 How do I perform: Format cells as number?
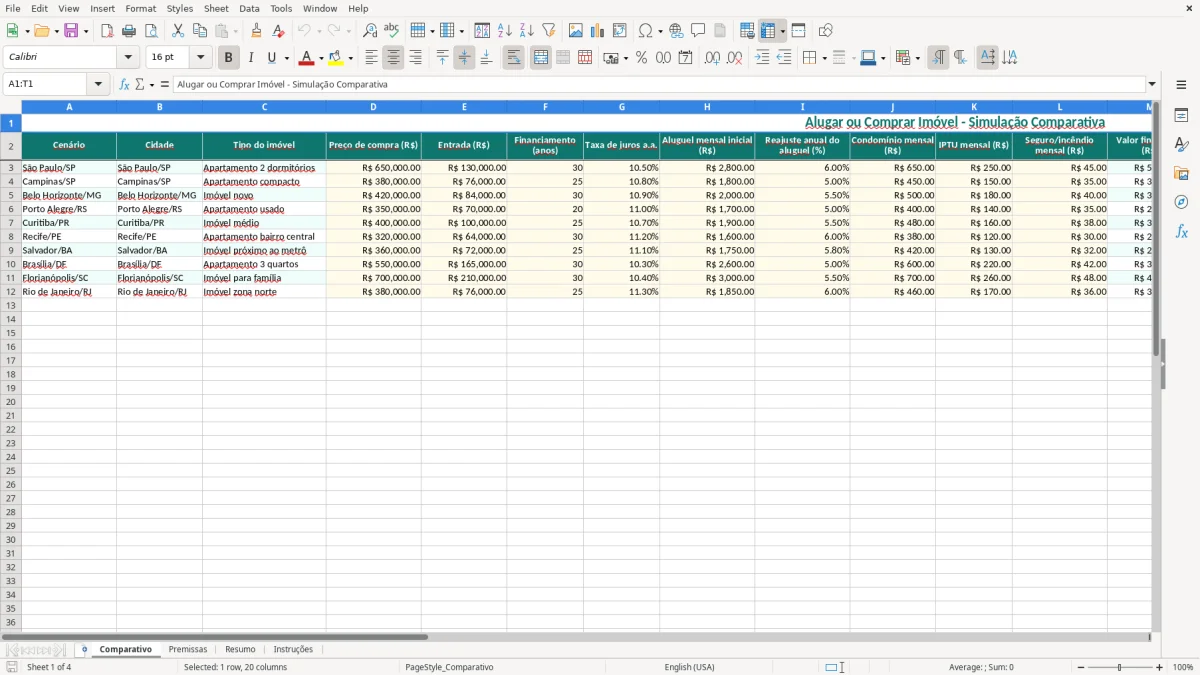pos(663,58)
